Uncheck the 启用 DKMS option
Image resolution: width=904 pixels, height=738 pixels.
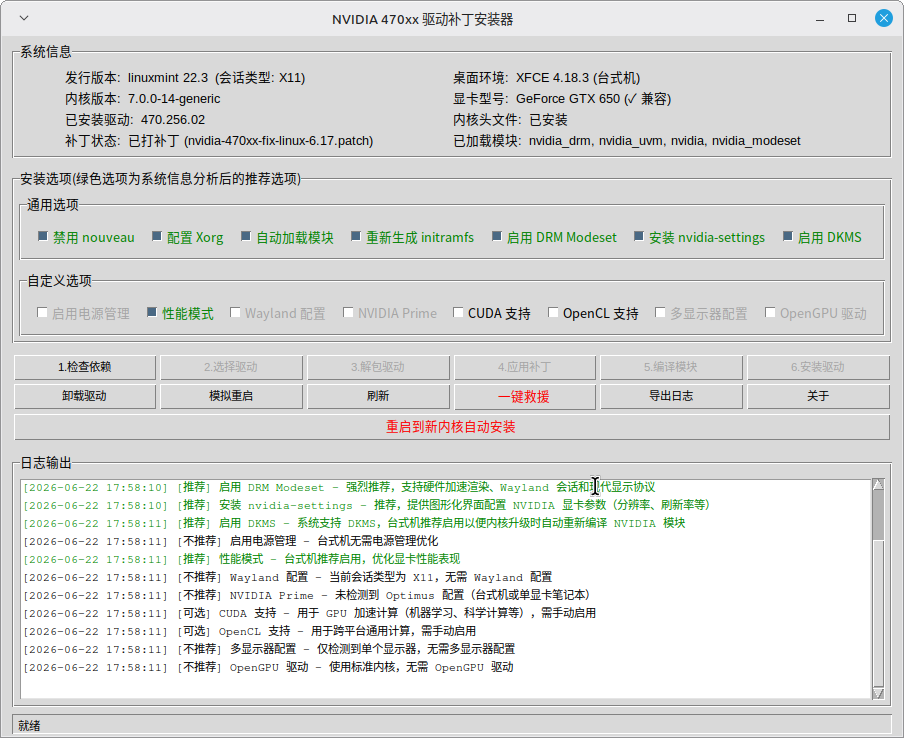[788, 236]
